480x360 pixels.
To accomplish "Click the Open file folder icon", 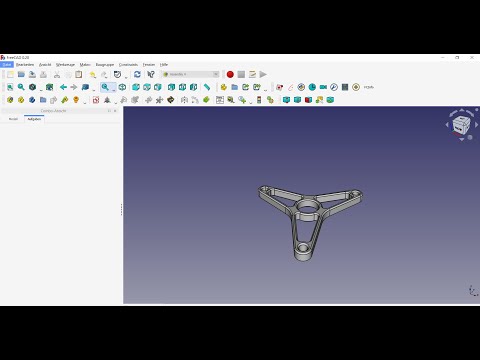I will 21,74.
